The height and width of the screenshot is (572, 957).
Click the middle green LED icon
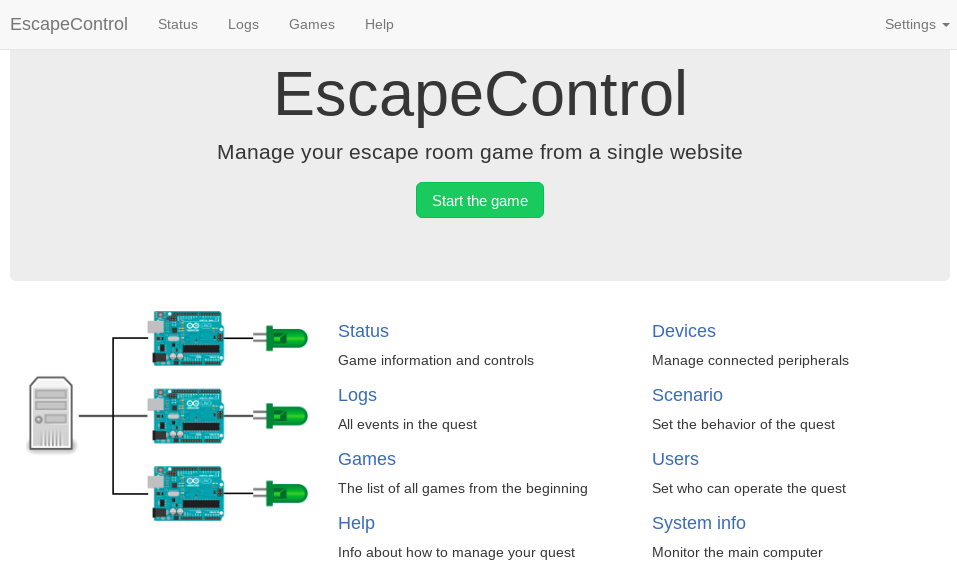(281, 416)
